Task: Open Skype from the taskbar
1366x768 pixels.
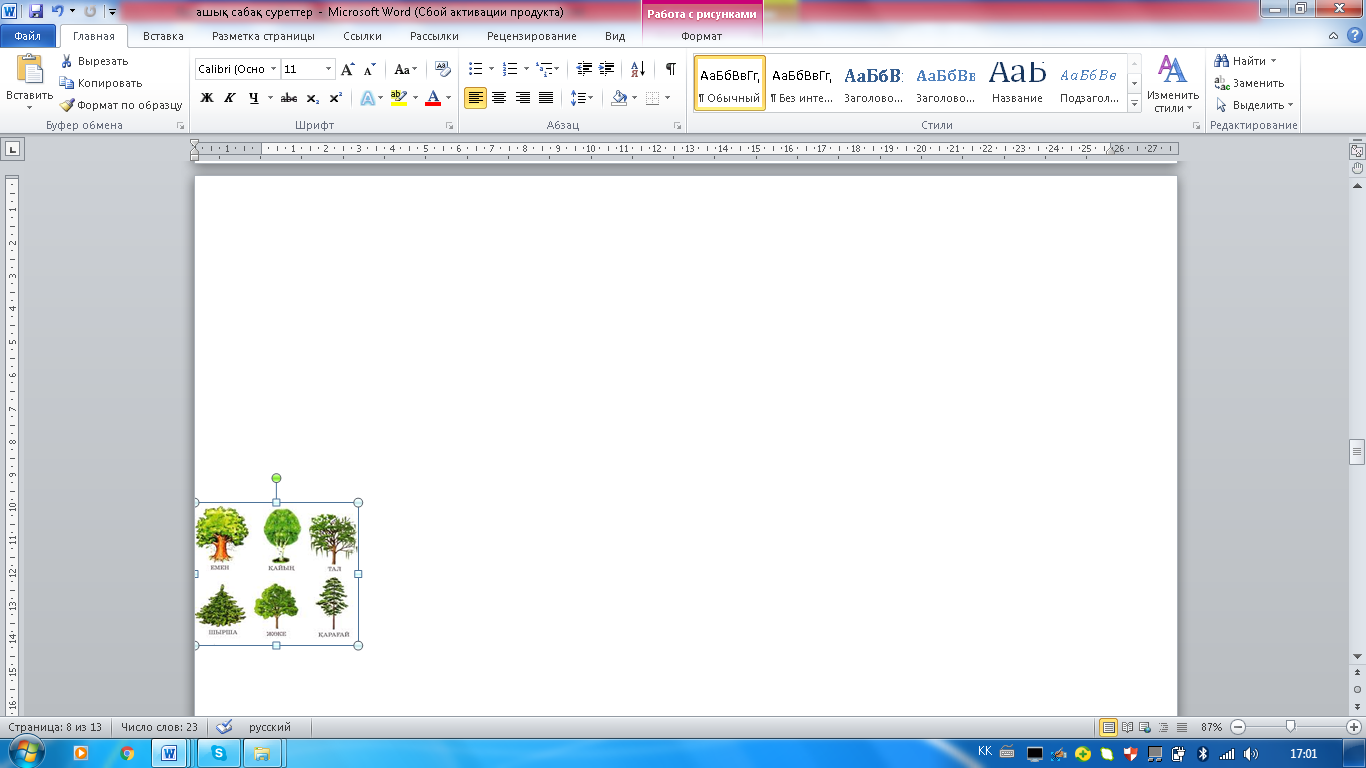Action: point(219,753)
